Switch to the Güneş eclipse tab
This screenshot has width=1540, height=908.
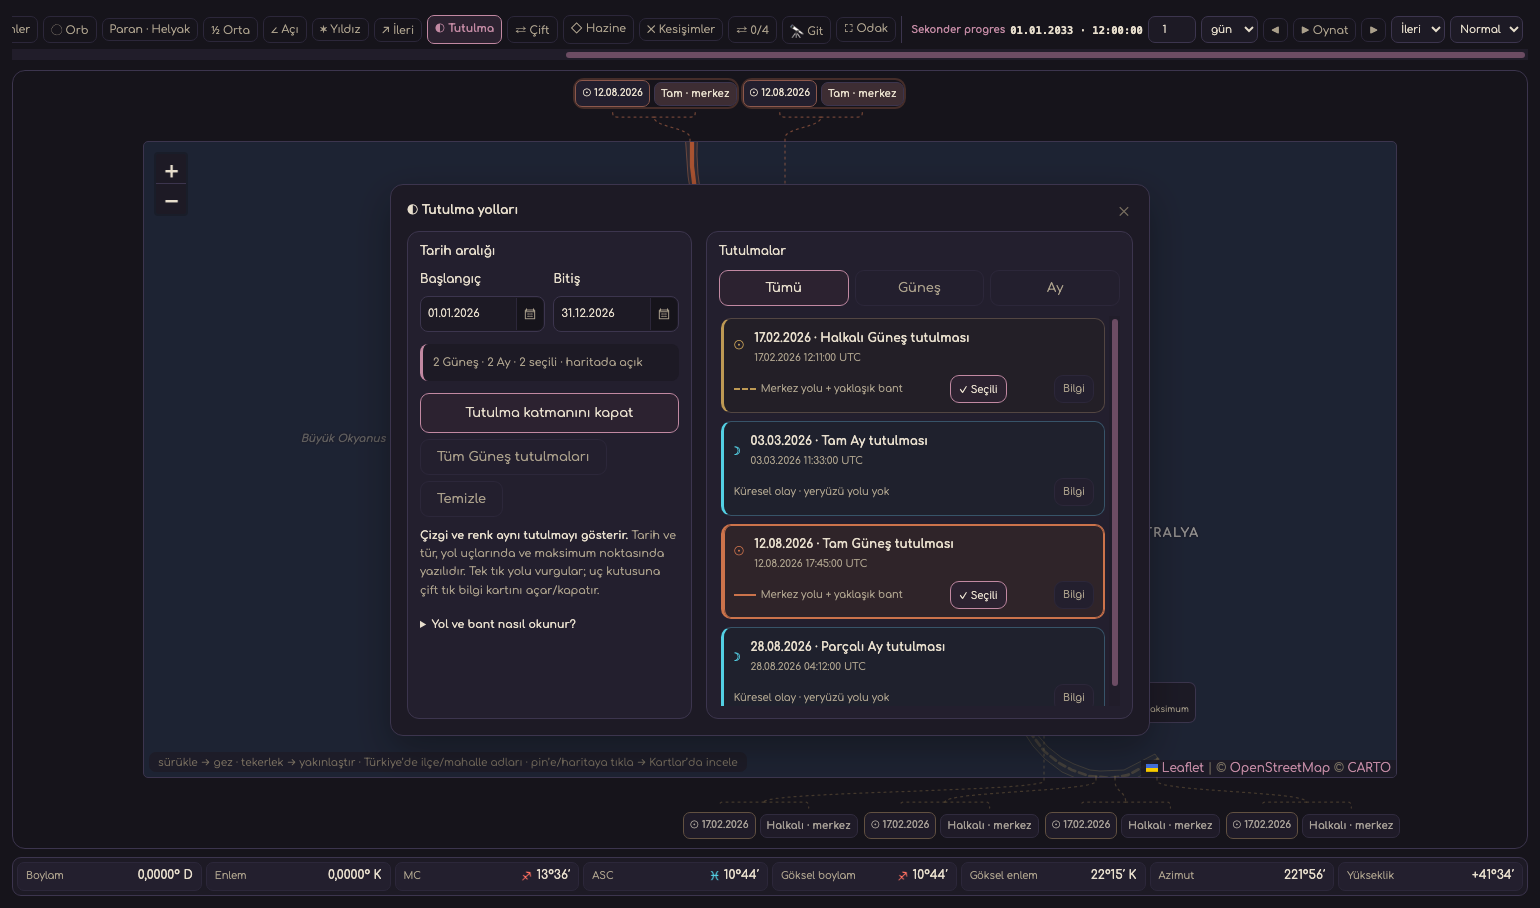(x=919, y=288)
